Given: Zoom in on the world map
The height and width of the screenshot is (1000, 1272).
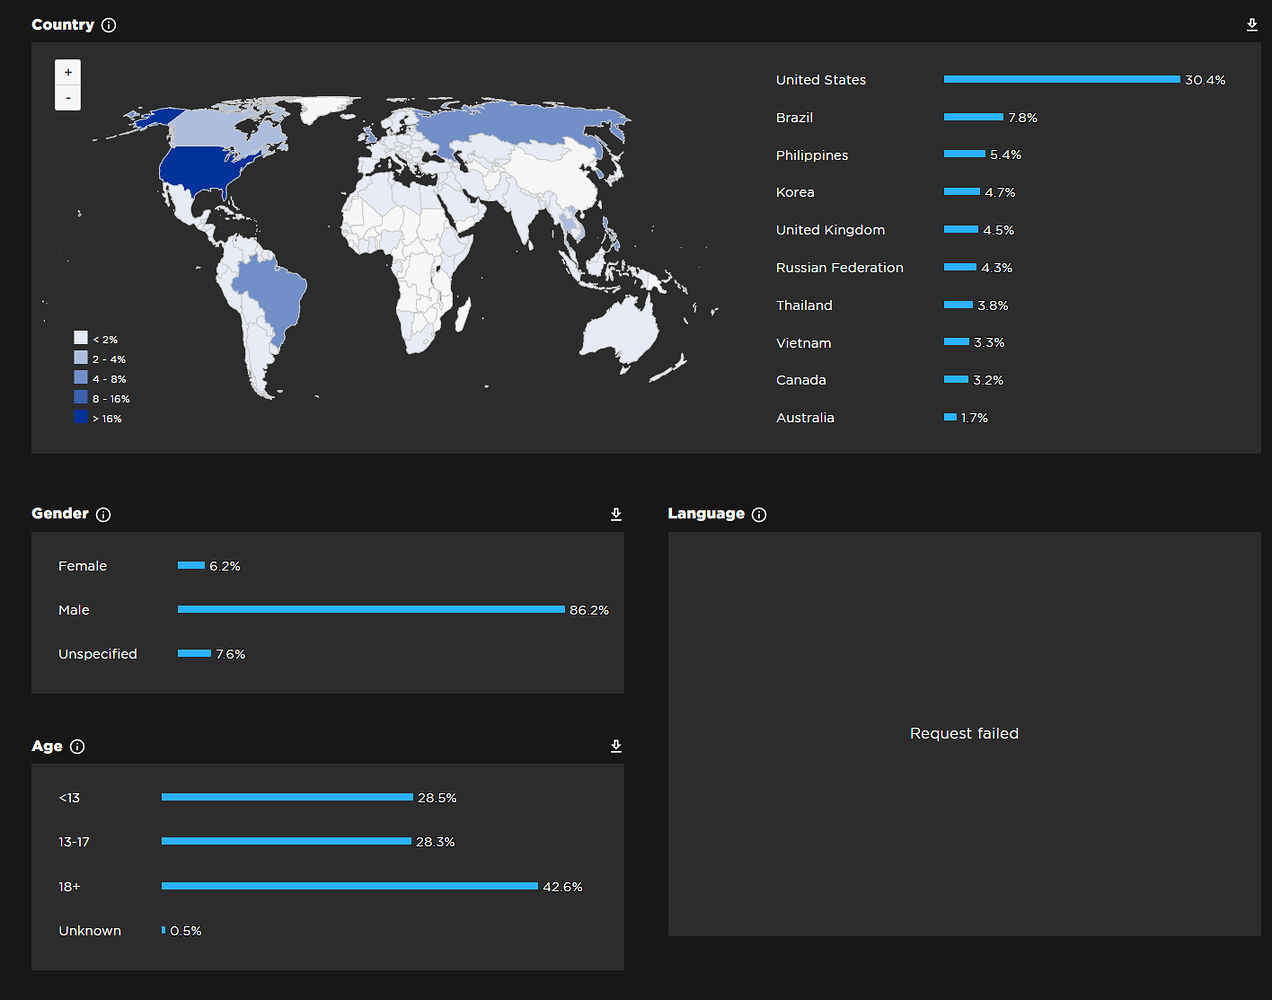Looking at the screenshot, I should (67, 71).
